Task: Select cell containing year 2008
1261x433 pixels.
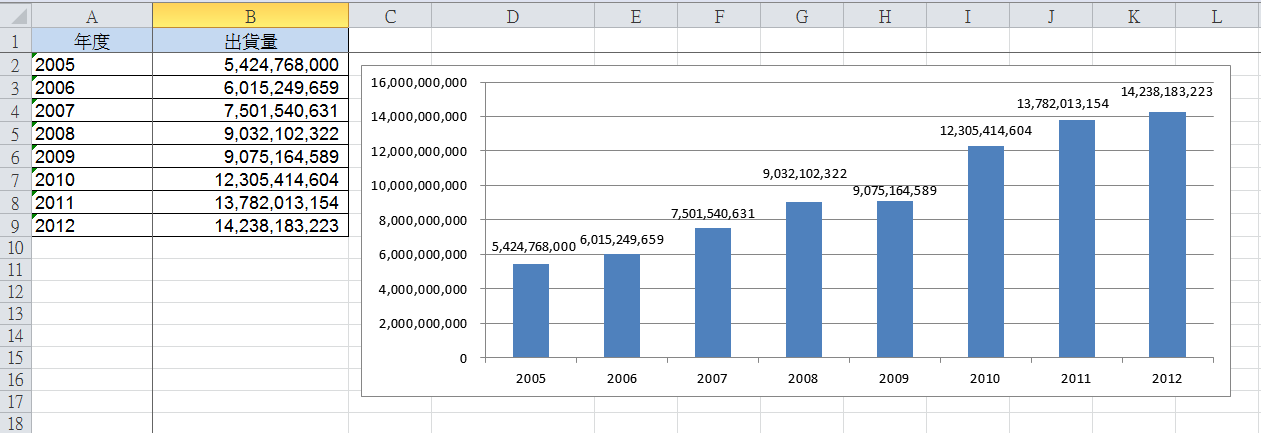Action: [92, 134]
